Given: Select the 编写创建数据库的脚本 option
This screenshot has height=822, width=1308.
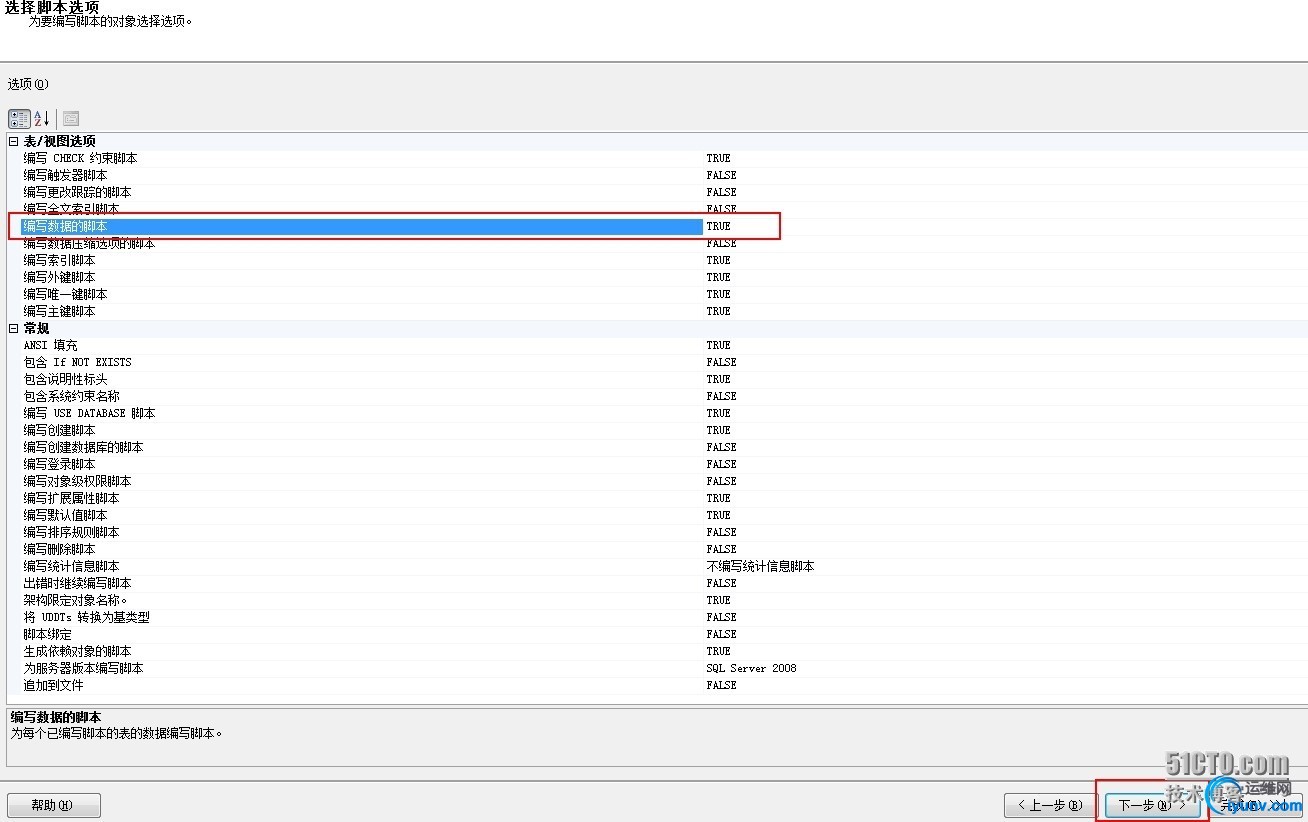Looking at the screenshot, I should [x=84, y=447].
